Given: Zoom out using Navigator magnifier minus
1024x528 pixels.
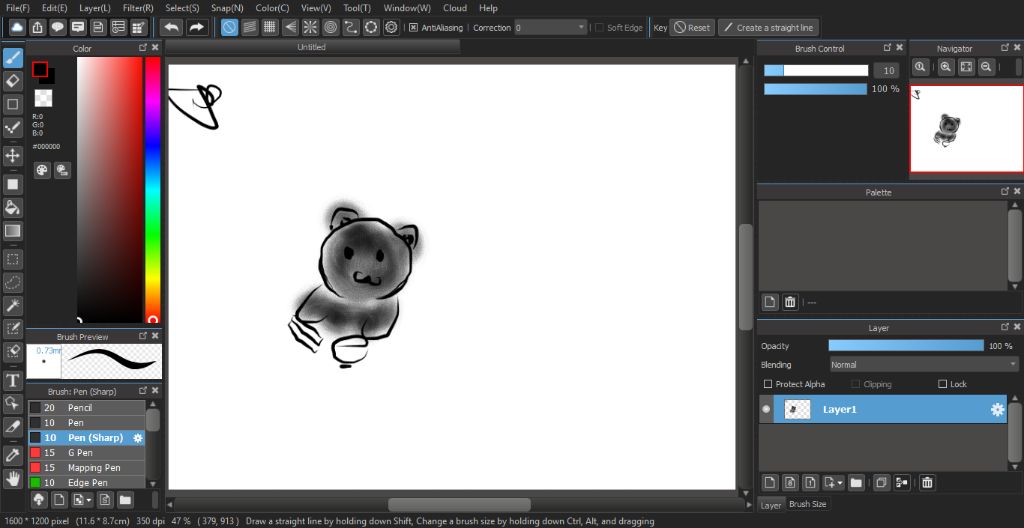Looking at the screenshot, I should tap(986, 66).
